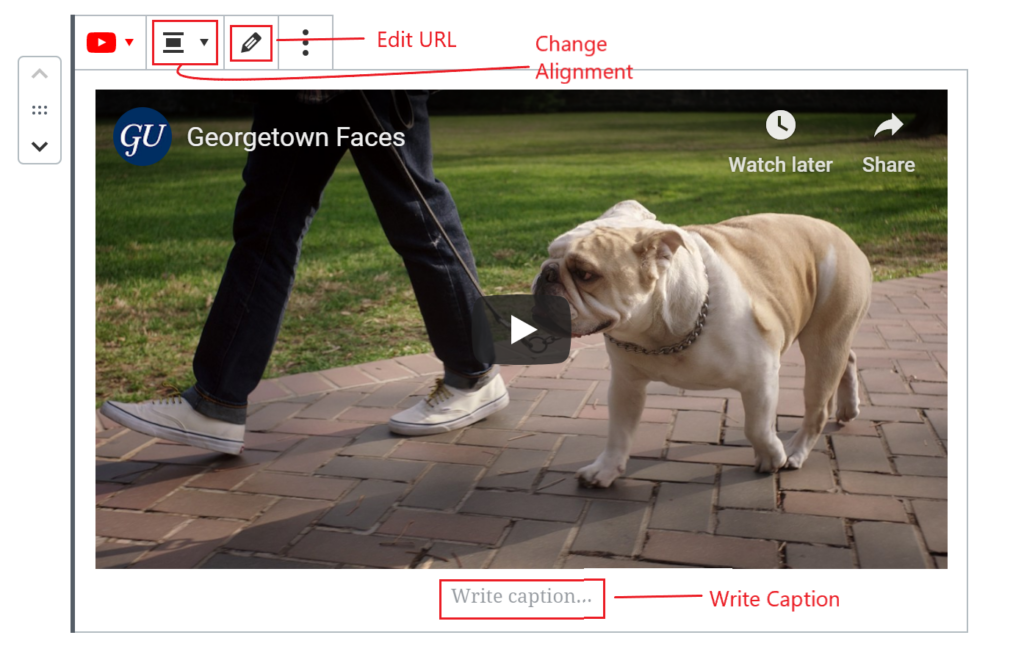Open the YouTube block type switcher
Screen dimensions: 1024x671
[110, 42]
